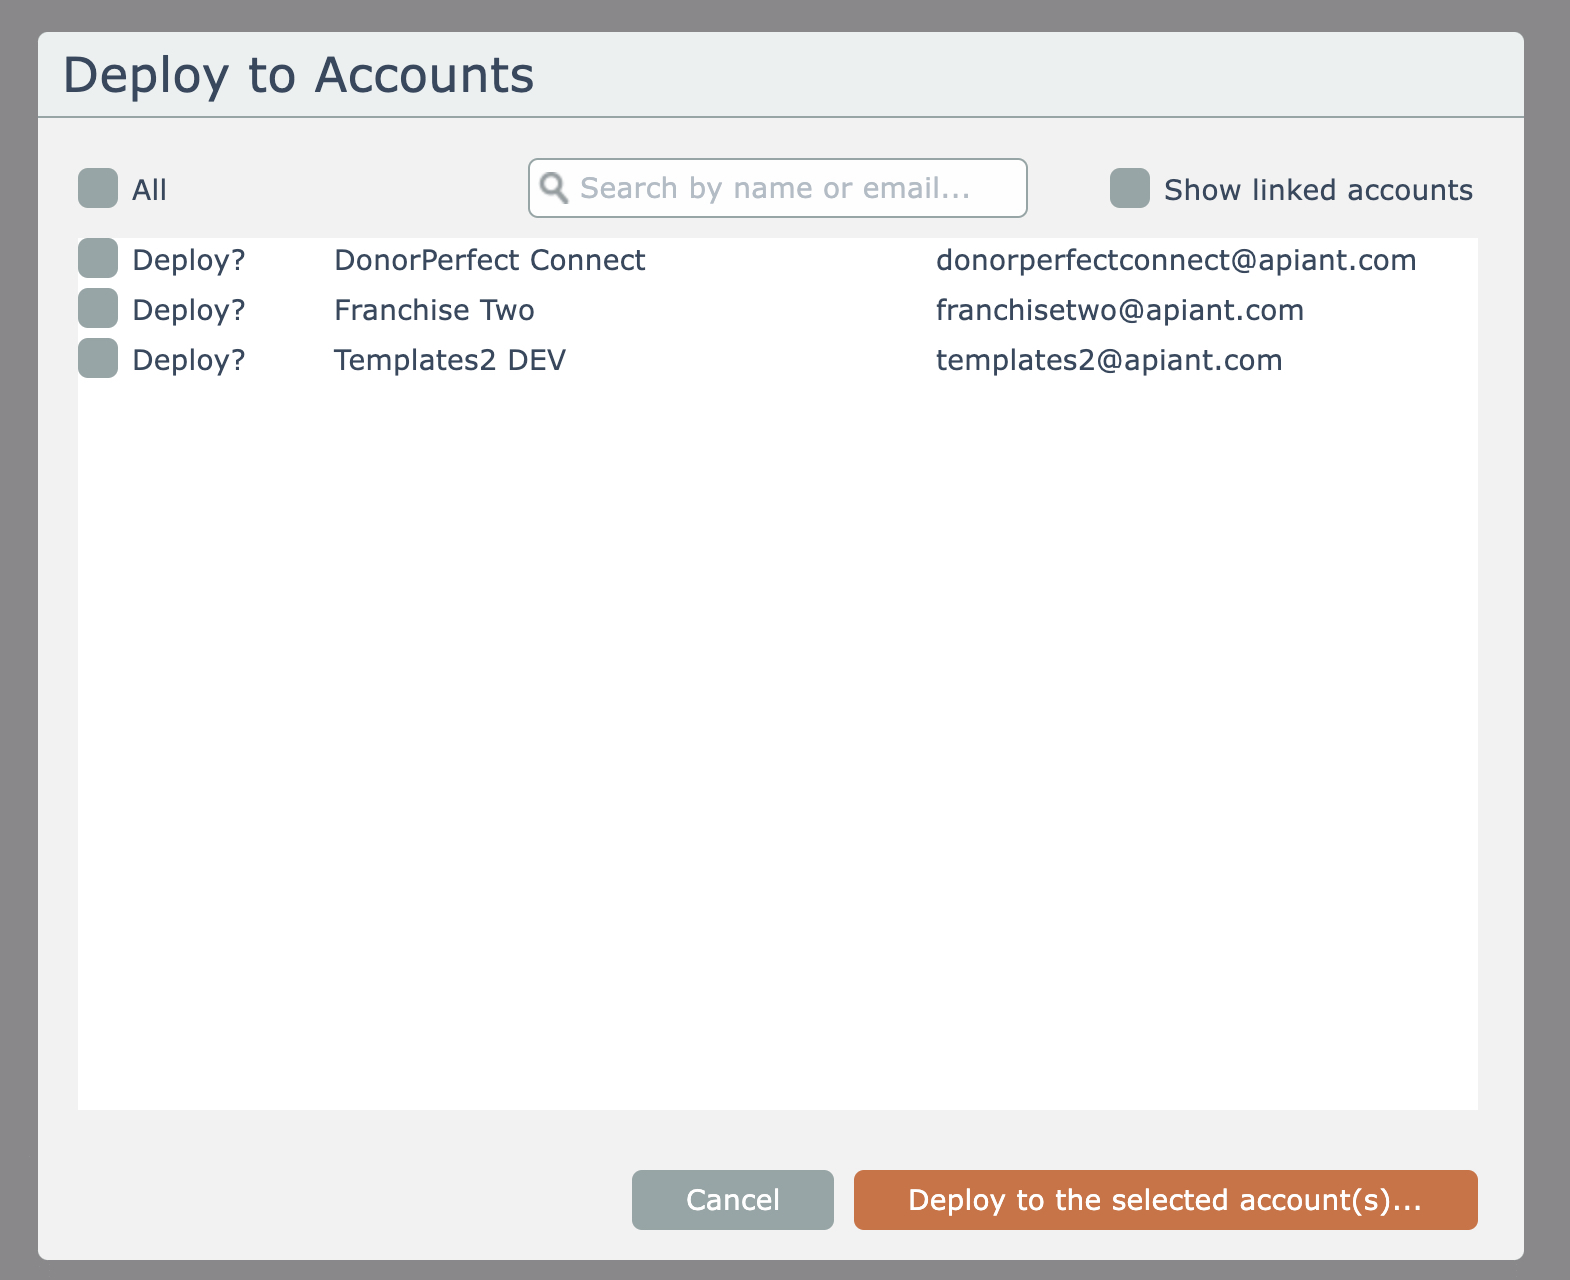Image resolution: width=1570 pixels, height=1280 pixels.
Task: Click the "Show linked accounts" label text
Action: [x=1317, y=190]
